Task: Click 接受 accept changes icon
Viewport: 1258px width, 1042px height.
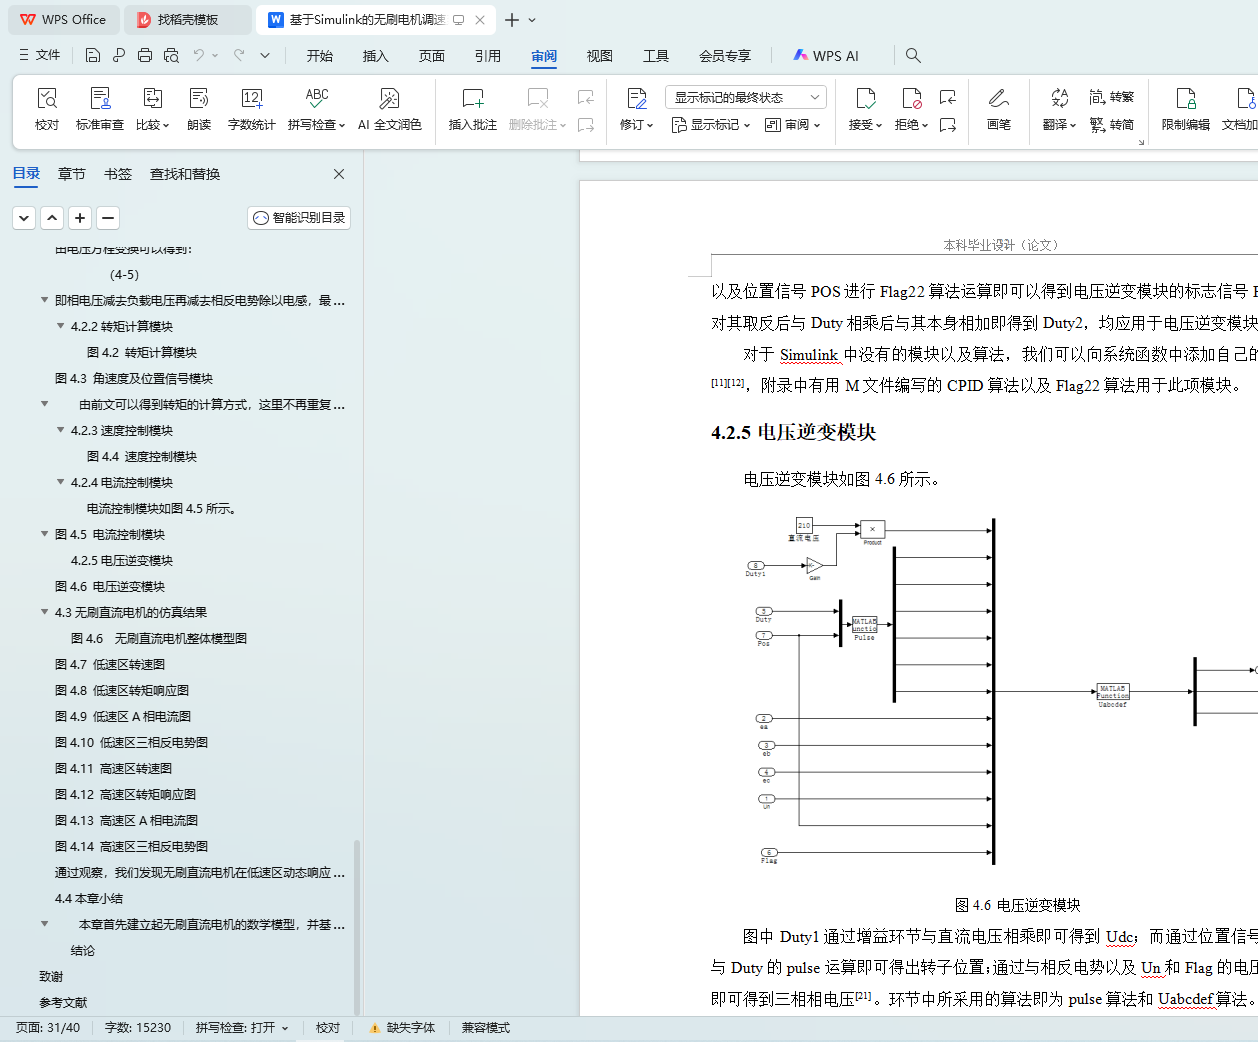Action: click(865, 98)
